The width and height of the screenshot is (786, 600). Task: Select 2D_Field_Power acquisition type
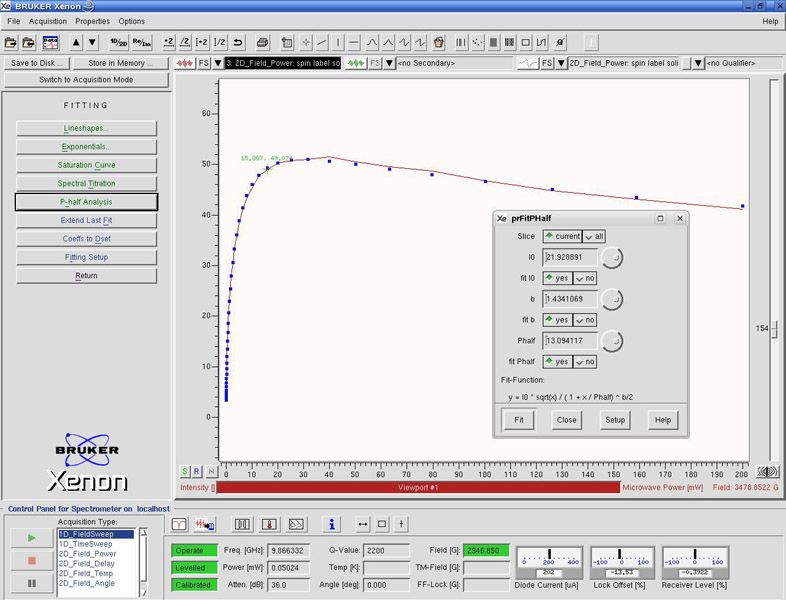coord(87,554)
